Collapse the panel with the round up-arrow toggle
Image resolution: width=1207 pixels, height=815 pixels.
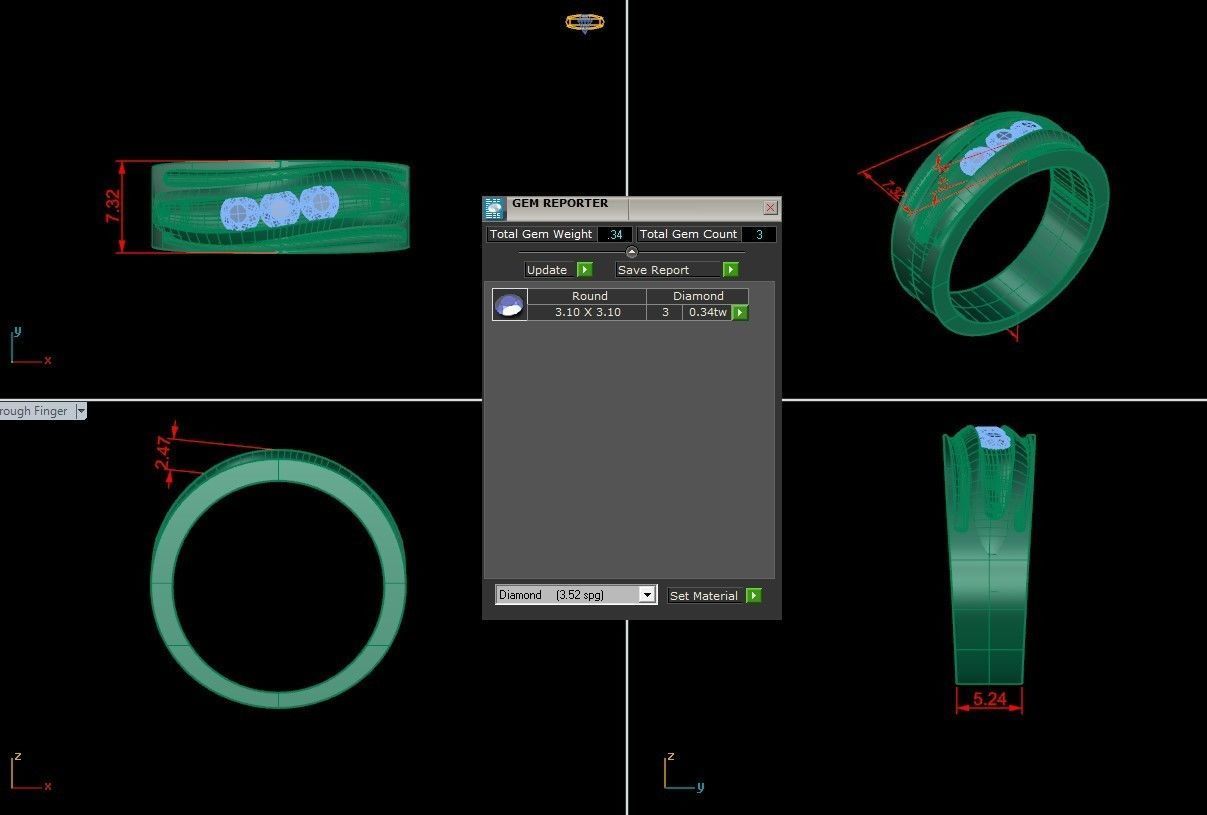click(x=631, y=252)
